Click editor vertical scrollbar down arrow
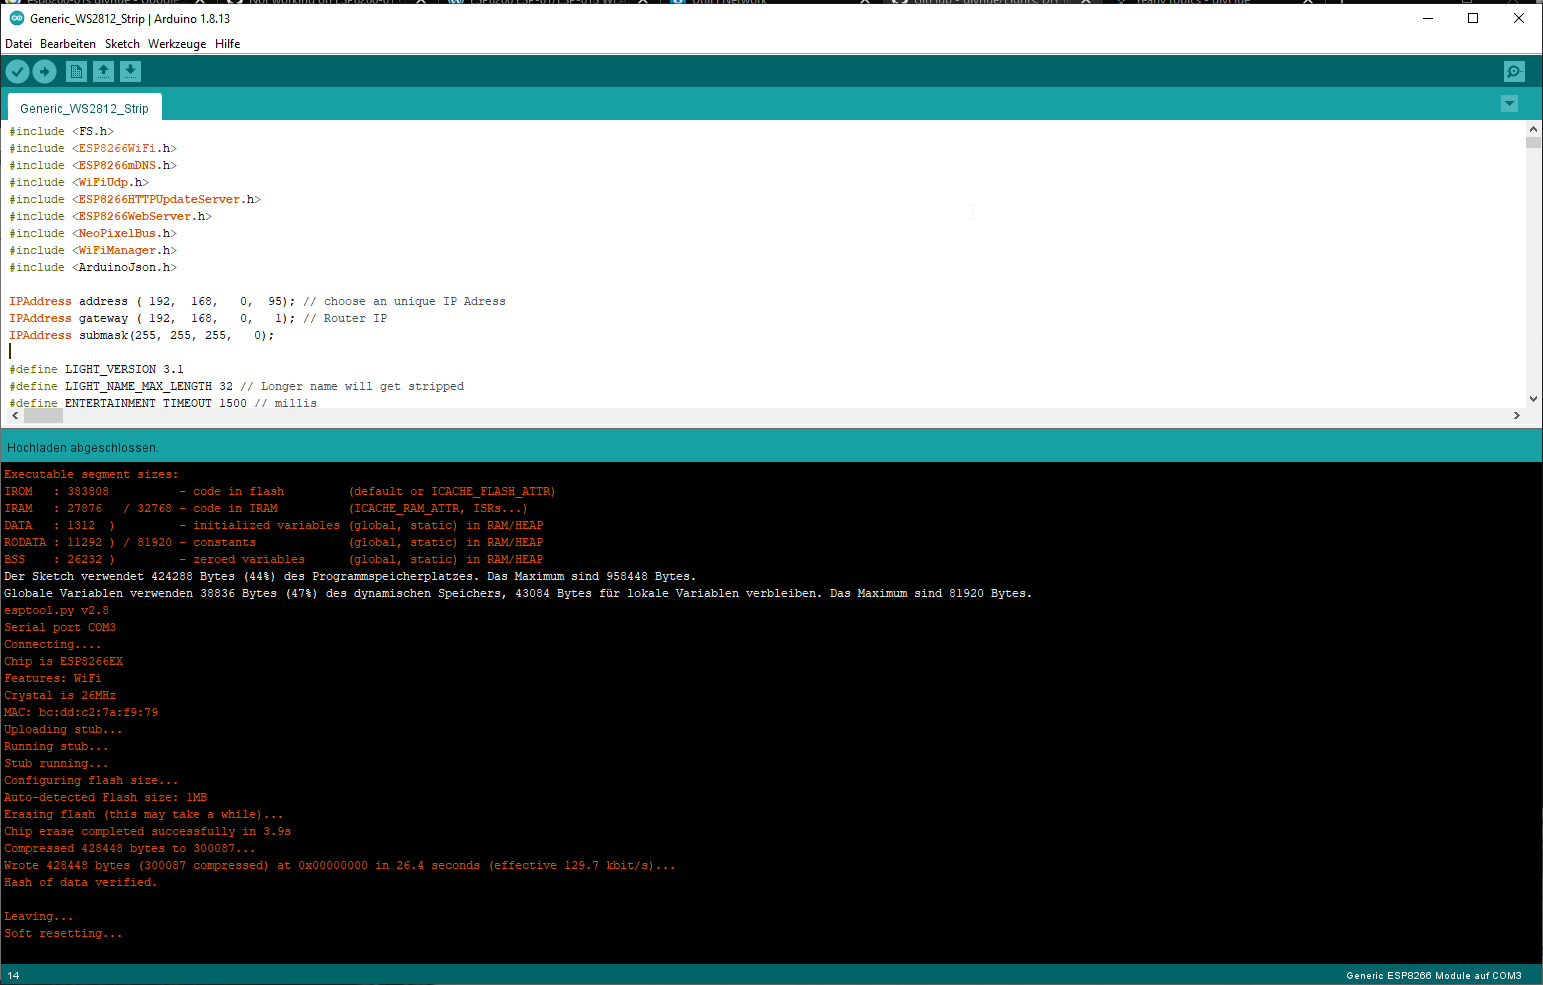 point(1533,398)
